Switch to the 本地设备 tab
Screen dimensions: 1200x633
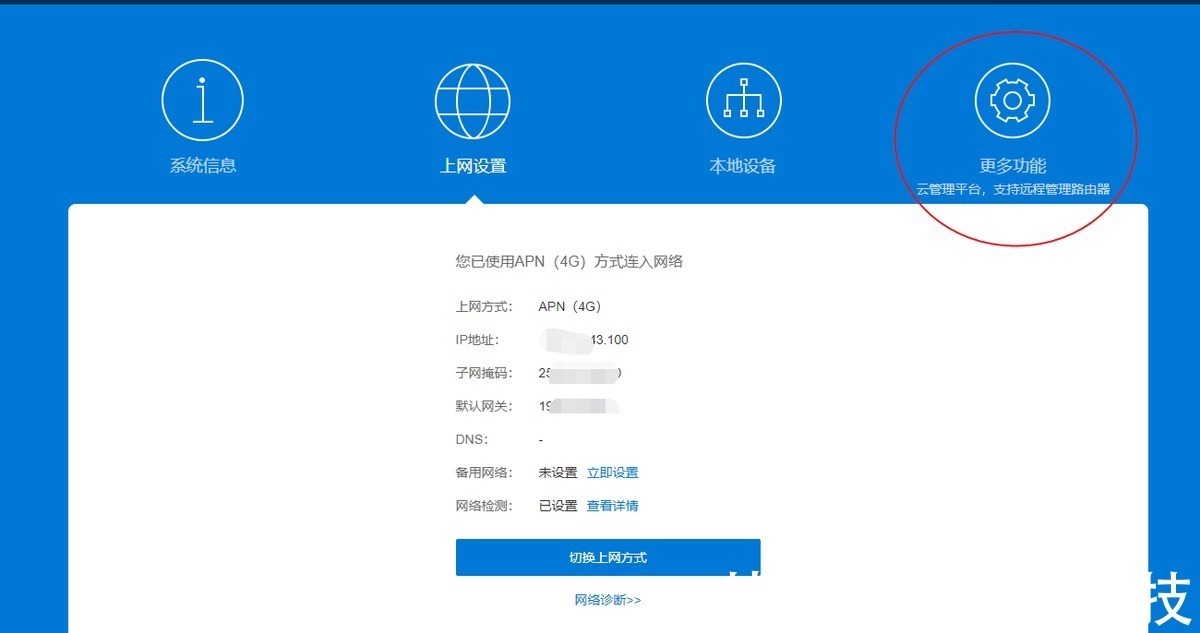pos(742,164)
